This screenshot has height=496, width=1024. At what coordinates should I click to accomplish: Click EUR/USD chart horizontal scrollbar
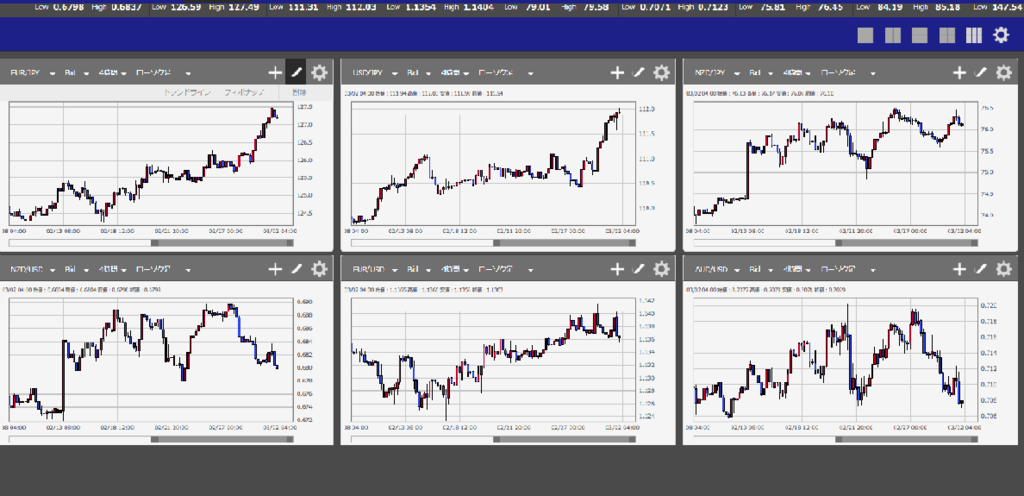[x=493, y=439]
